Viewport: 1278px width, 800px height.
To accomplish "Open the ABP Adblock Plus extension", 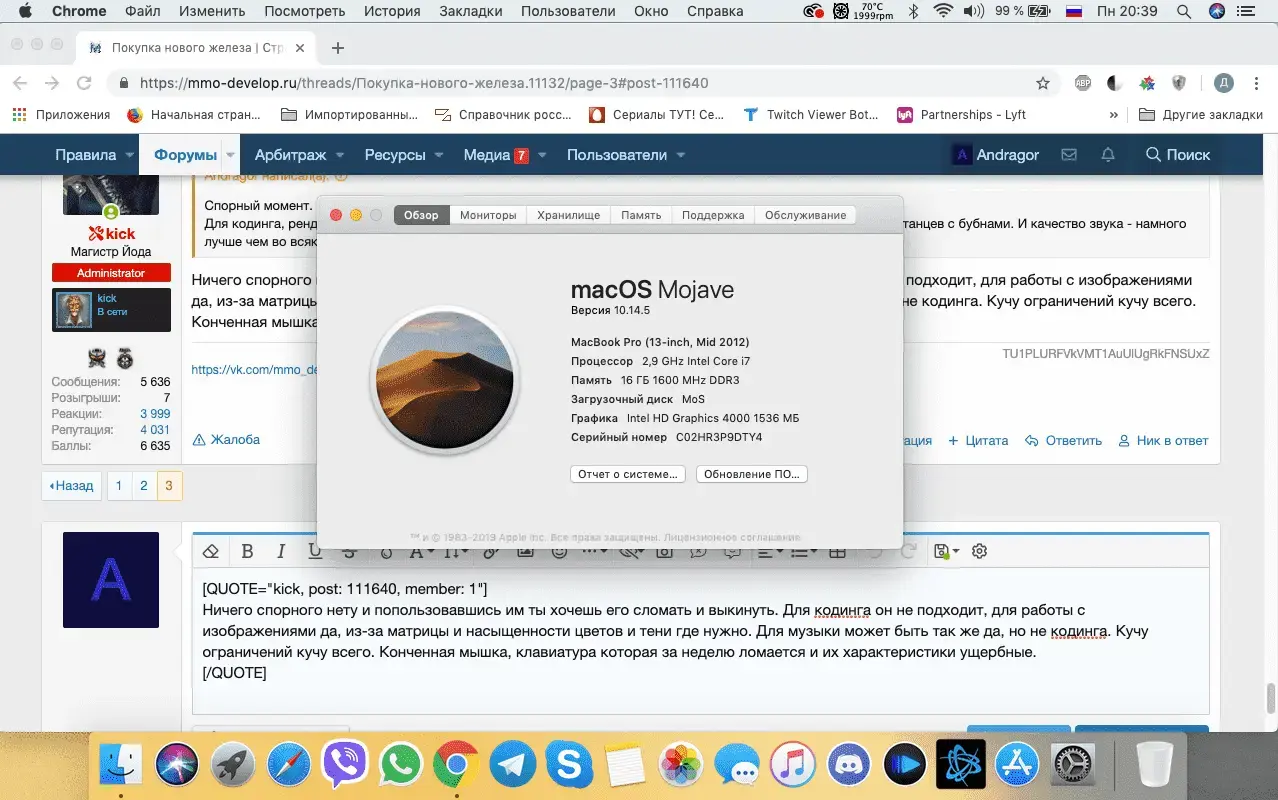I will (x=1083, y=83).
